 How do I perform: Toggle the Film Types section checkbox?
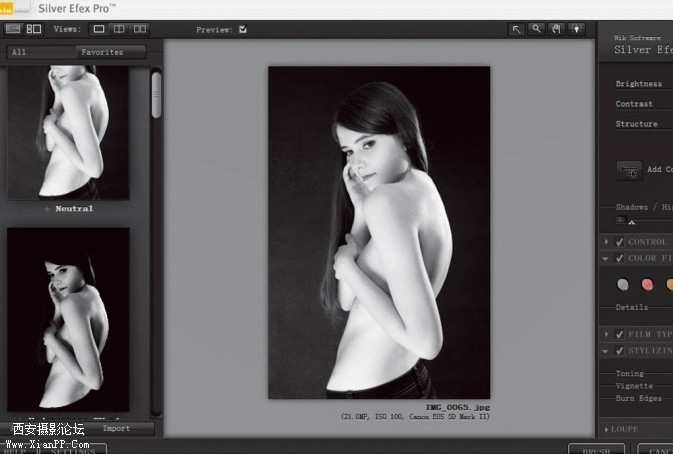(x=619, y=334)
